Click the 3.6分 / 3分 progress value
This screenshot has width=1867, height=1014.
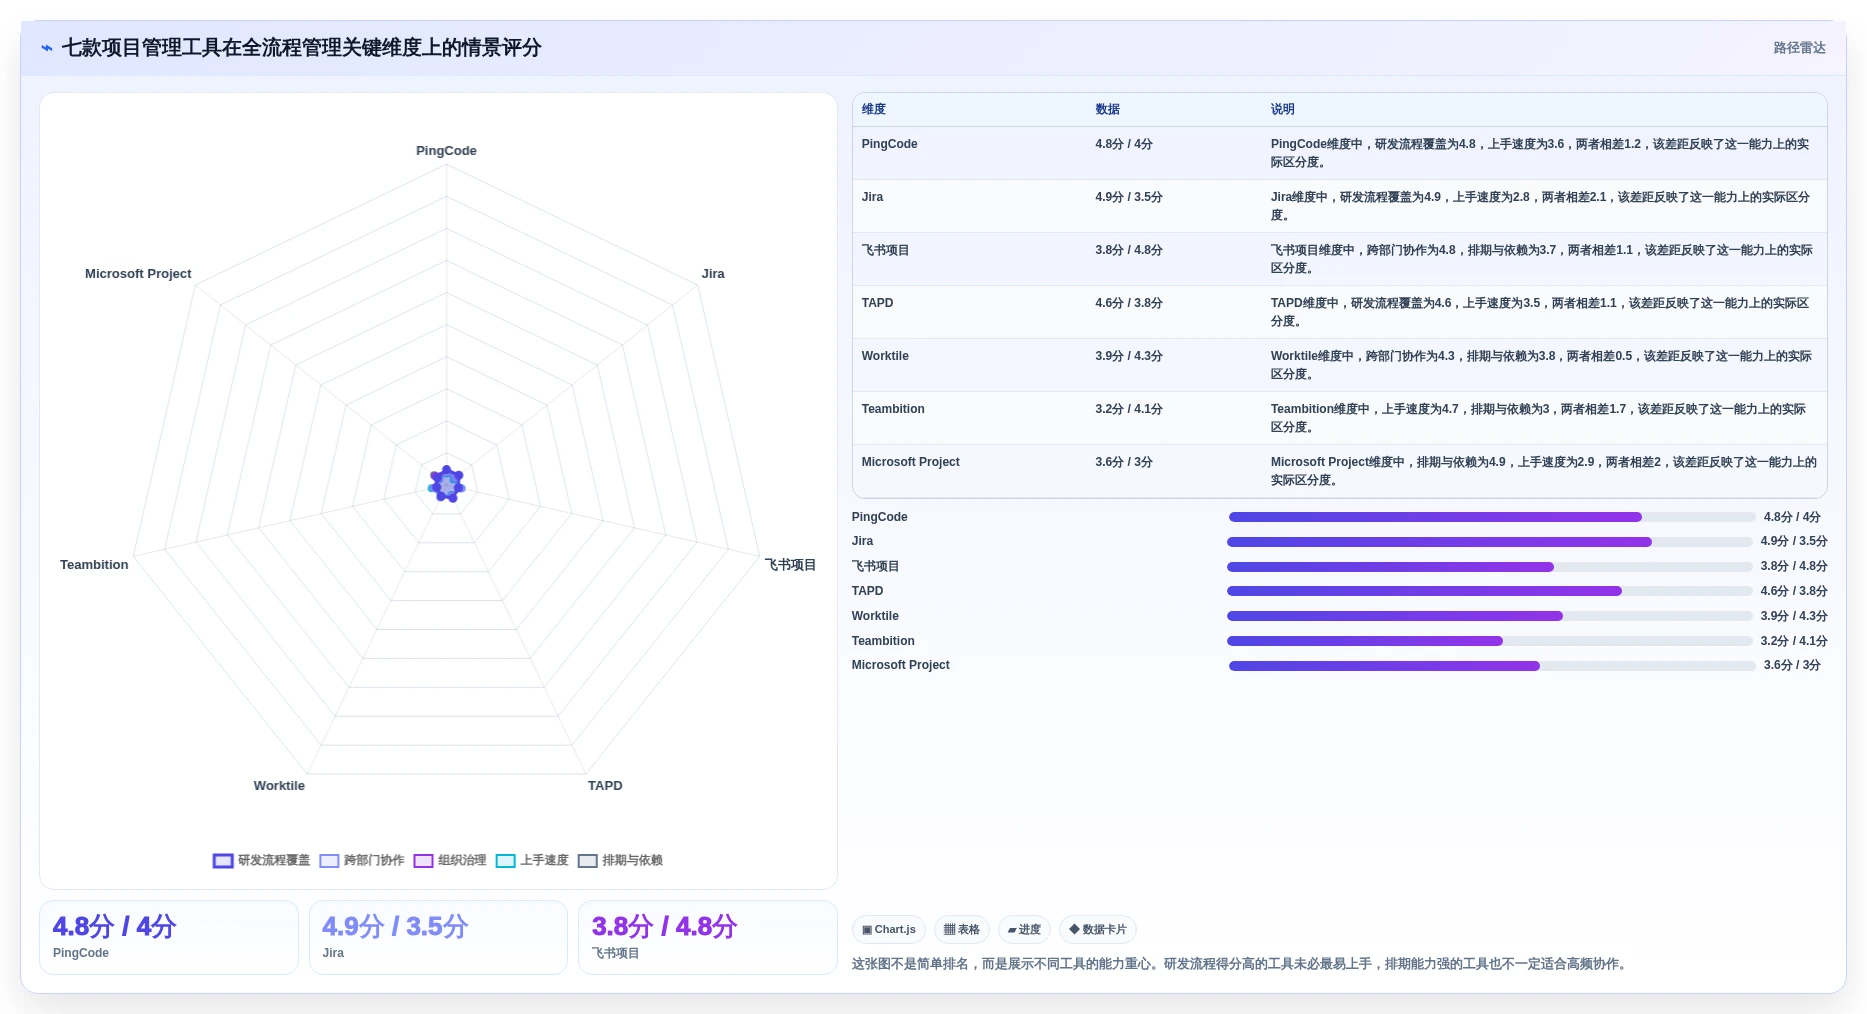click(1792, 665)
